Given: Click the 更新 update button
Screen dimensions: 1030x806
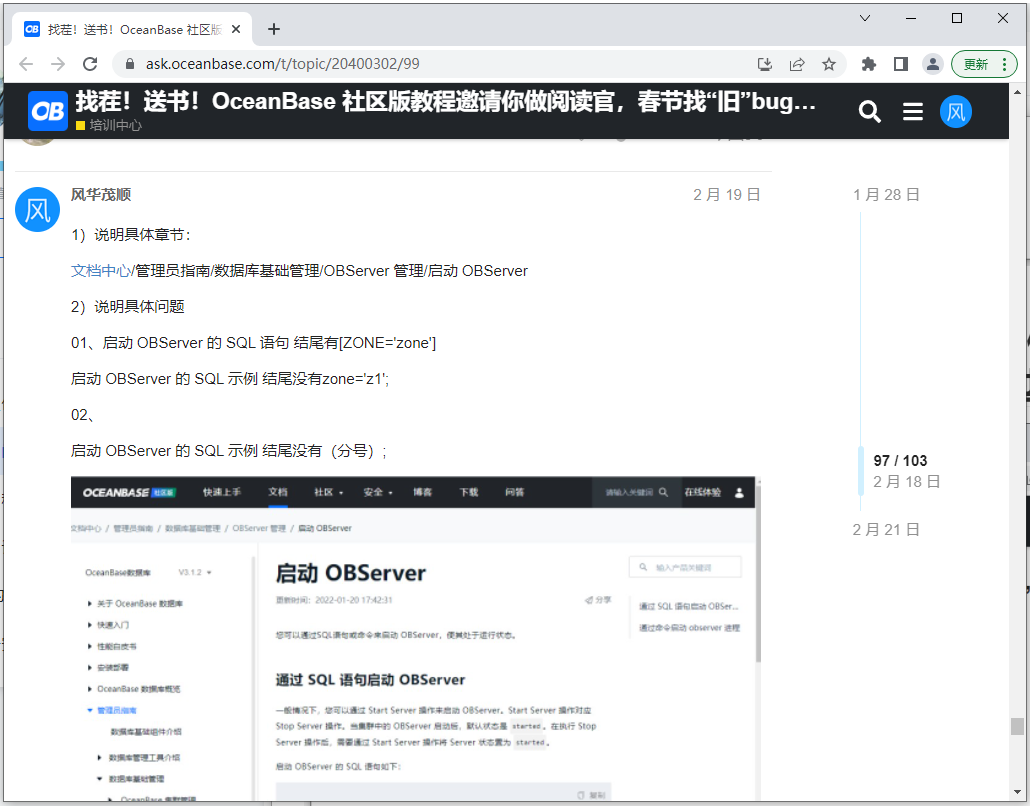Looking at the screenshot, I should pos(976,64).
